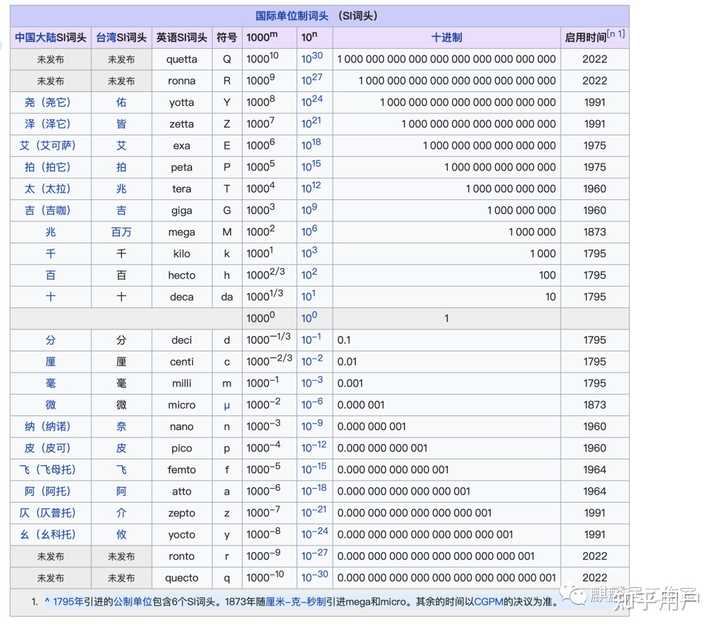Open the 皮（皮可） prefix link
The image size is (720, 626).
pos(48,448)
